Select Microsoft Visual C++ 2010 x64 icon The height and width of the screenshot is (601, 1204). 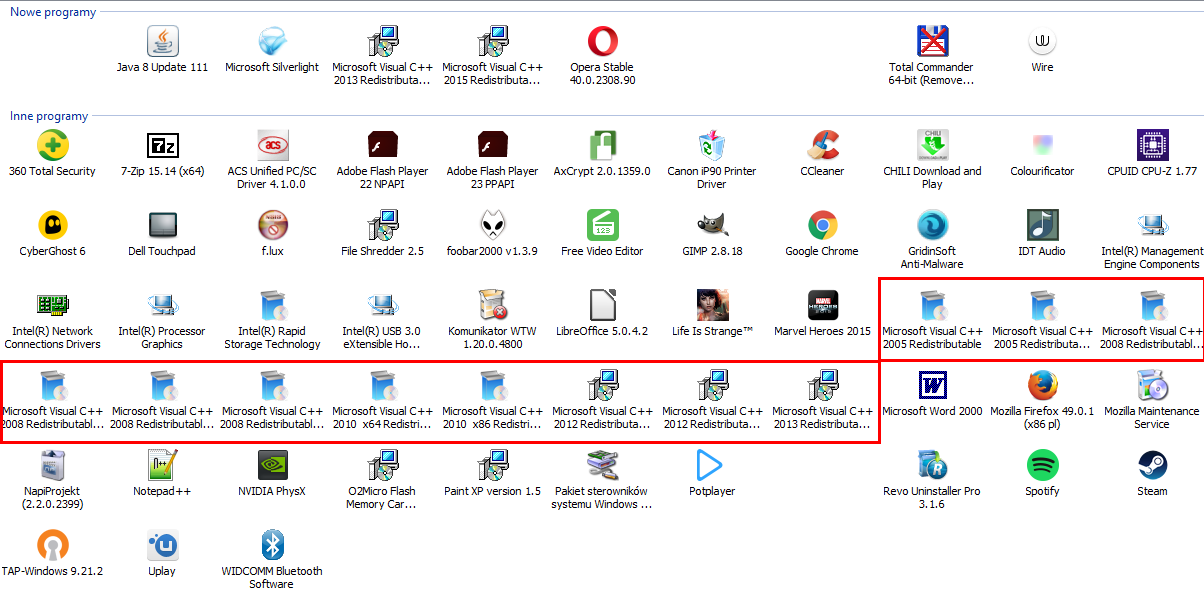pos(382,385)
